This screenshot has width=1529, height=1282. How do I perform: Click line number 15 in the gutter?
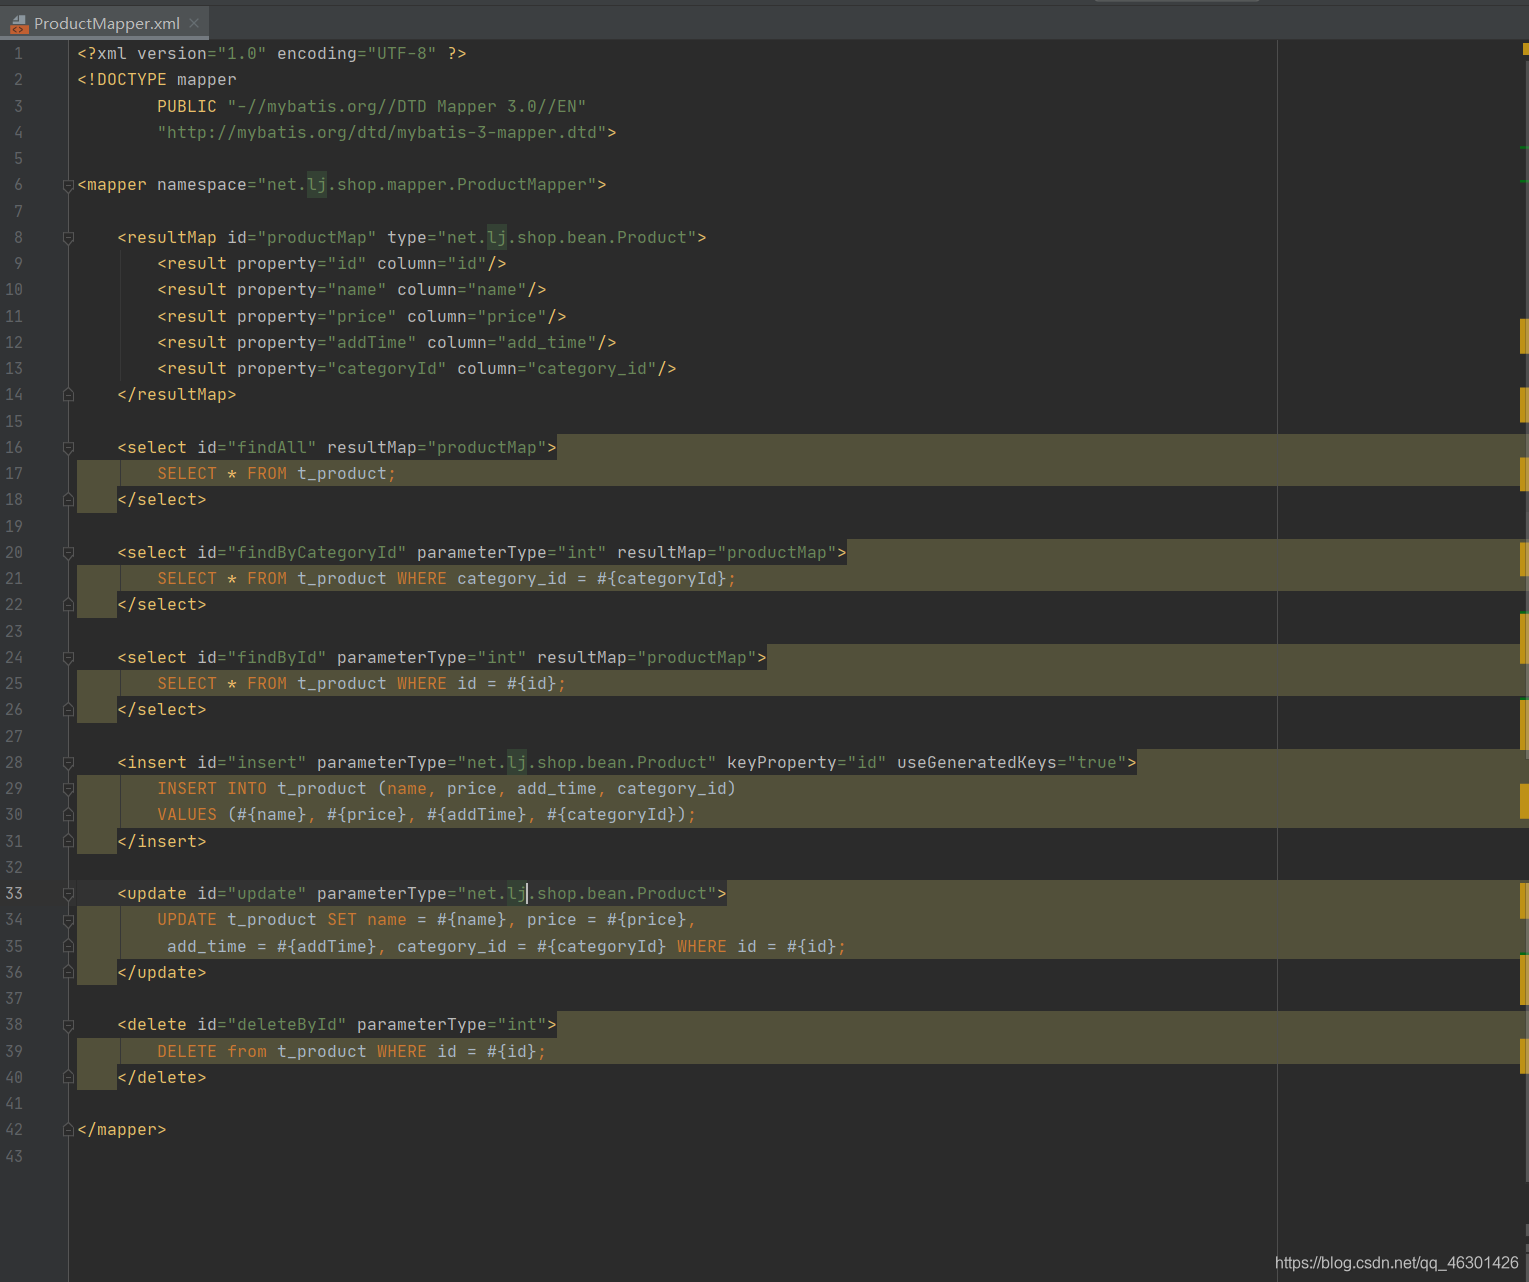coord(14,422)
